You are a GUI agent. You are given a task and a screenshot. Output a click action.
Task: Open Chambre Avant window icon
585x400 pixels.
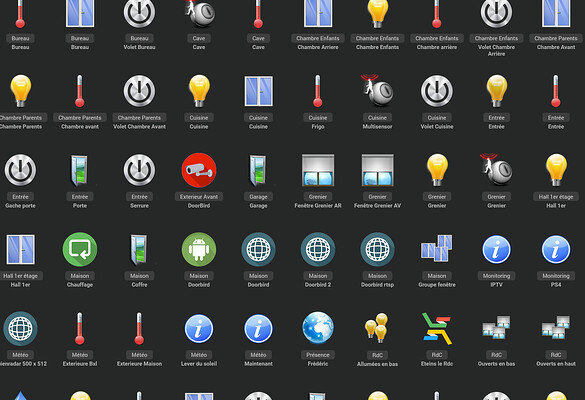tap(556, 14)
